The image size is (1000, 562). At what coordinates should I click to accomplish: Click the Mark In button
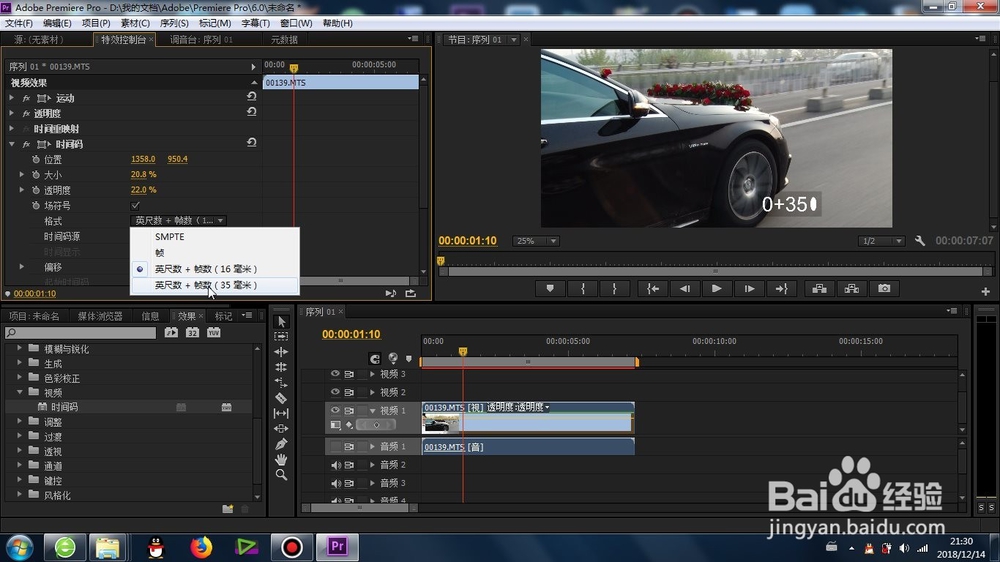583,289
